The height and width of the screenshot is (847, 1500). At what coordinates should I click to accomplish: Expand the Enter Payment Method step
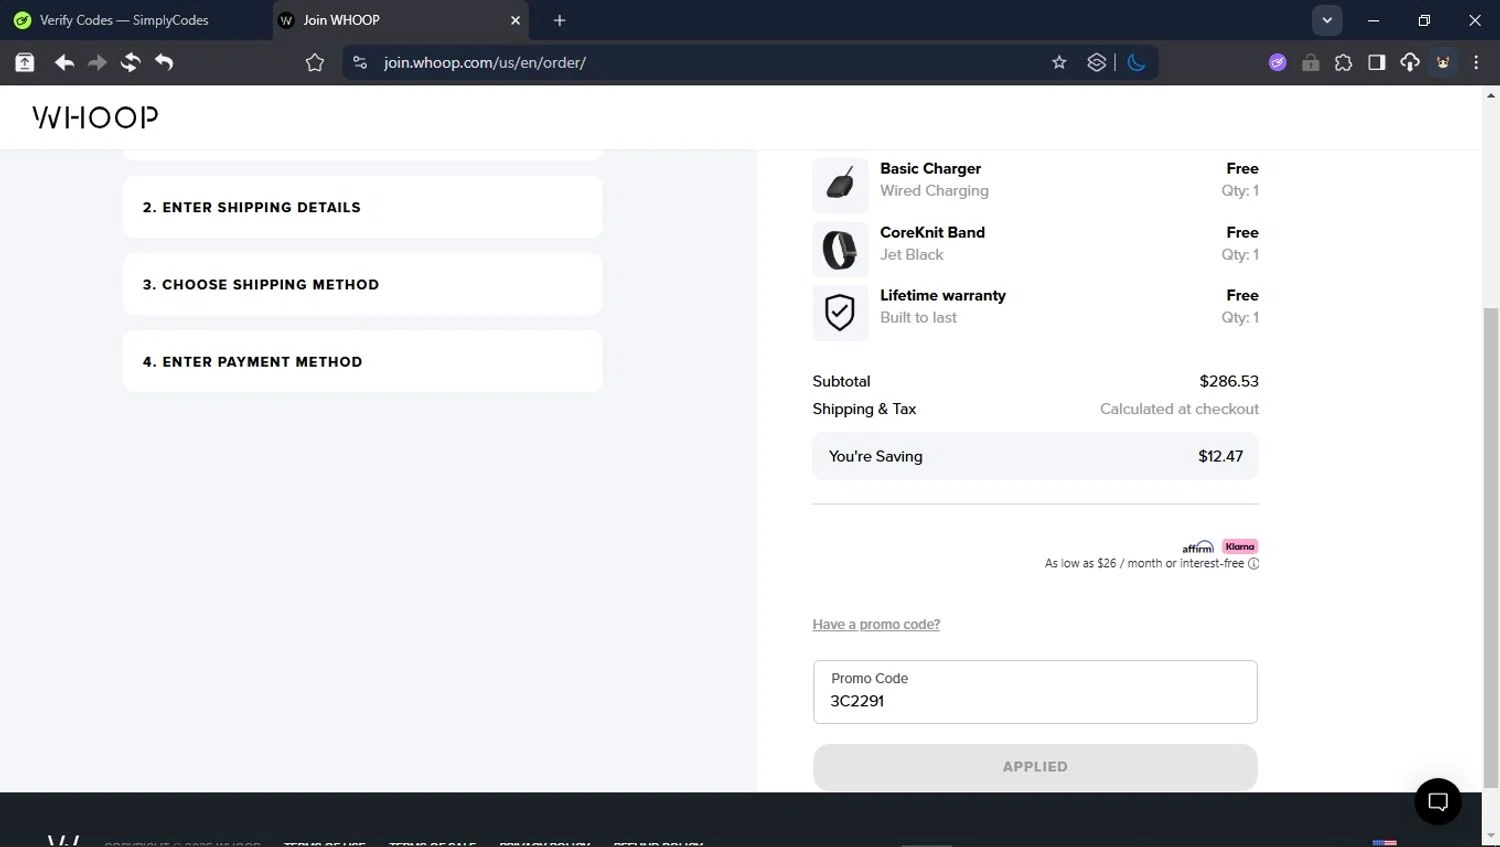point(362,361)
